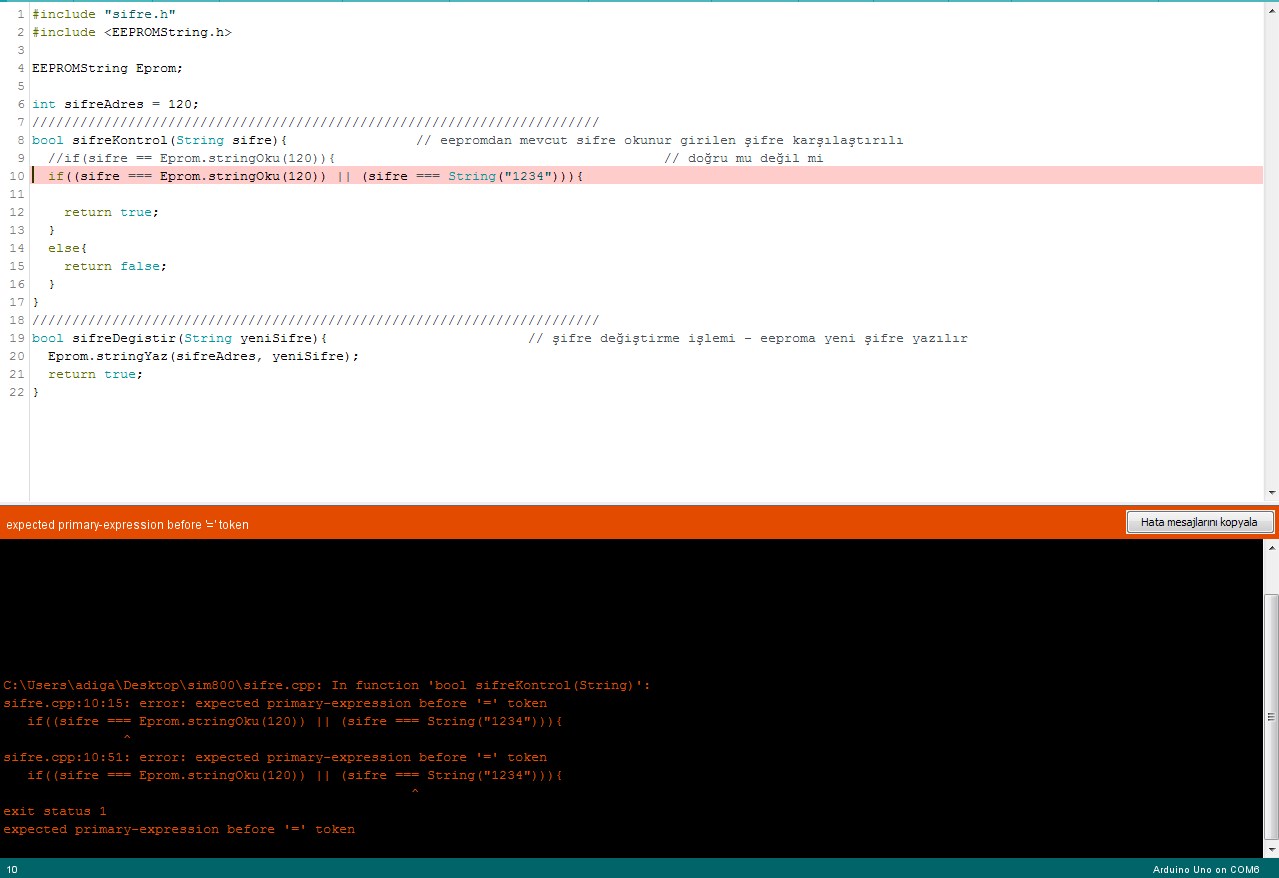1279x878 pixels.
Task: Click line number 22 in the gutter
Action: click(16, 392)
